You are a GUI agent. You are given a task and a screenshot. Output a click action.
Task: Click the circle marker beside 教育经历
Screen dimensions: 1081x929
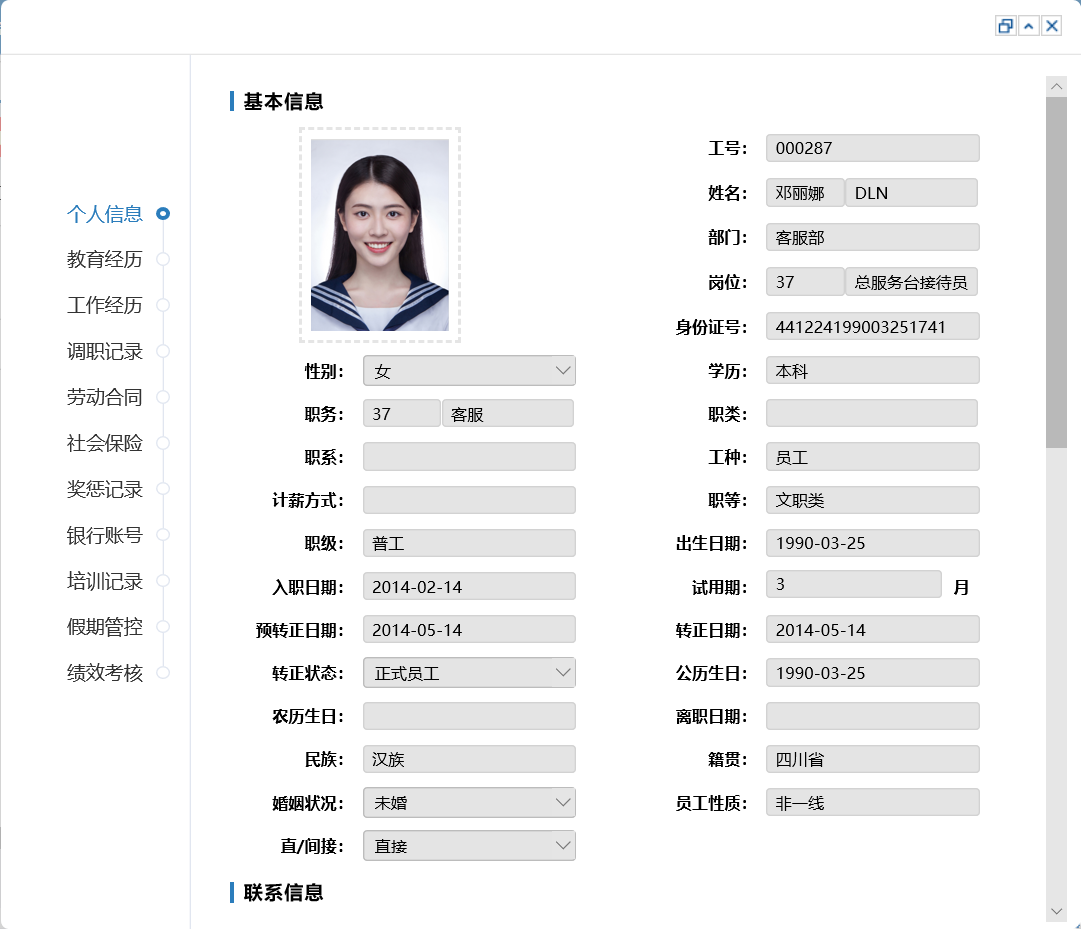[163, 259]
